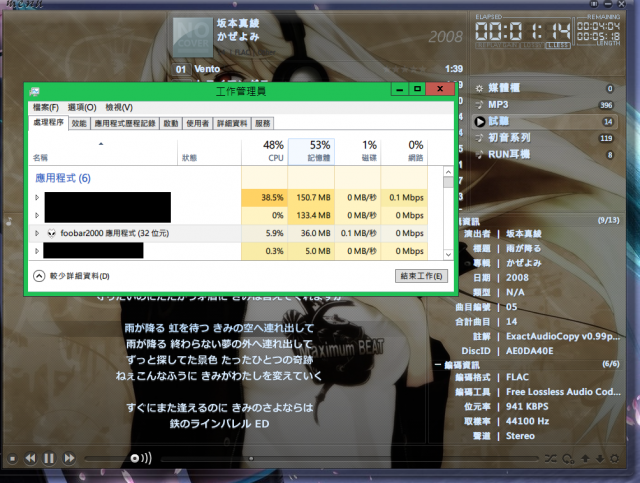Select the RUN耳機 playlist
Image resolution: width=640 pixels, height=483 pixels.
click(545, 155)
